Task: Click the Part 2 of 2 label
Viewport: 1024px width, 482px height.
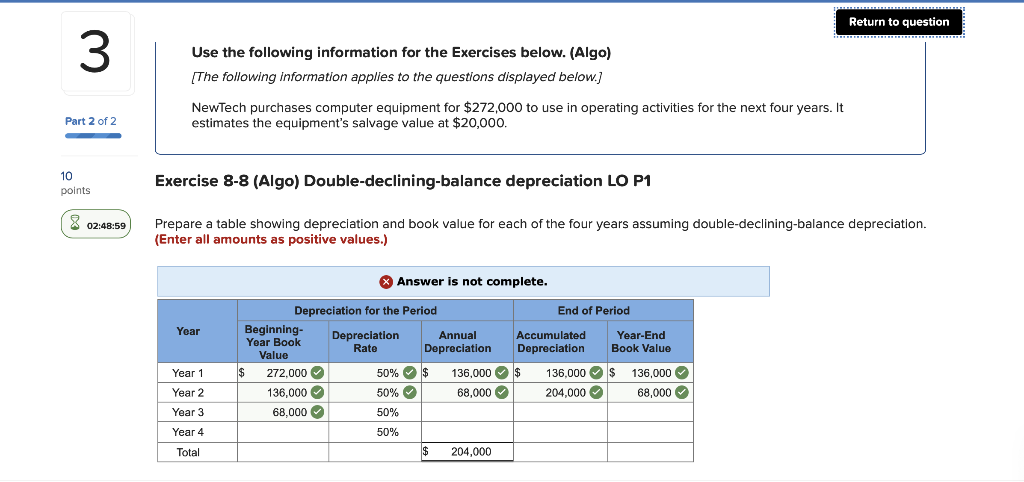Action: (x=91, y=121)
